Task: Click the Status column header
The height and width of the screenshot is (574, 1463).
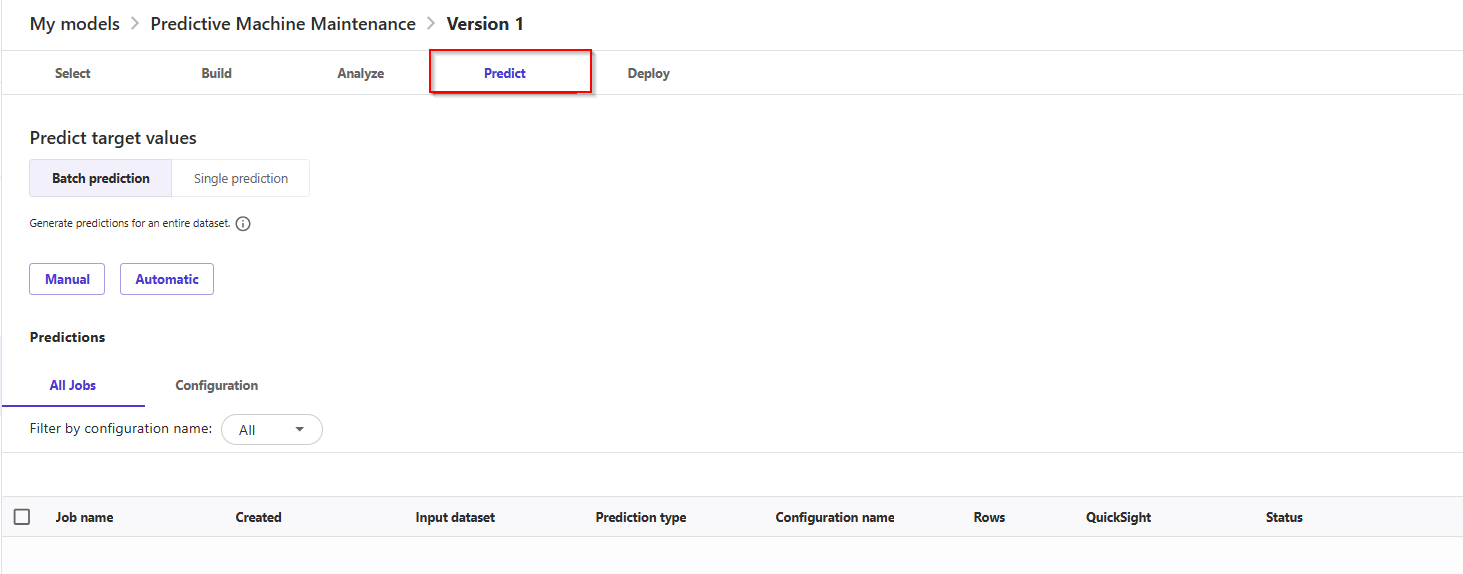Action: pyautogui.click(x=1284, y=517)
